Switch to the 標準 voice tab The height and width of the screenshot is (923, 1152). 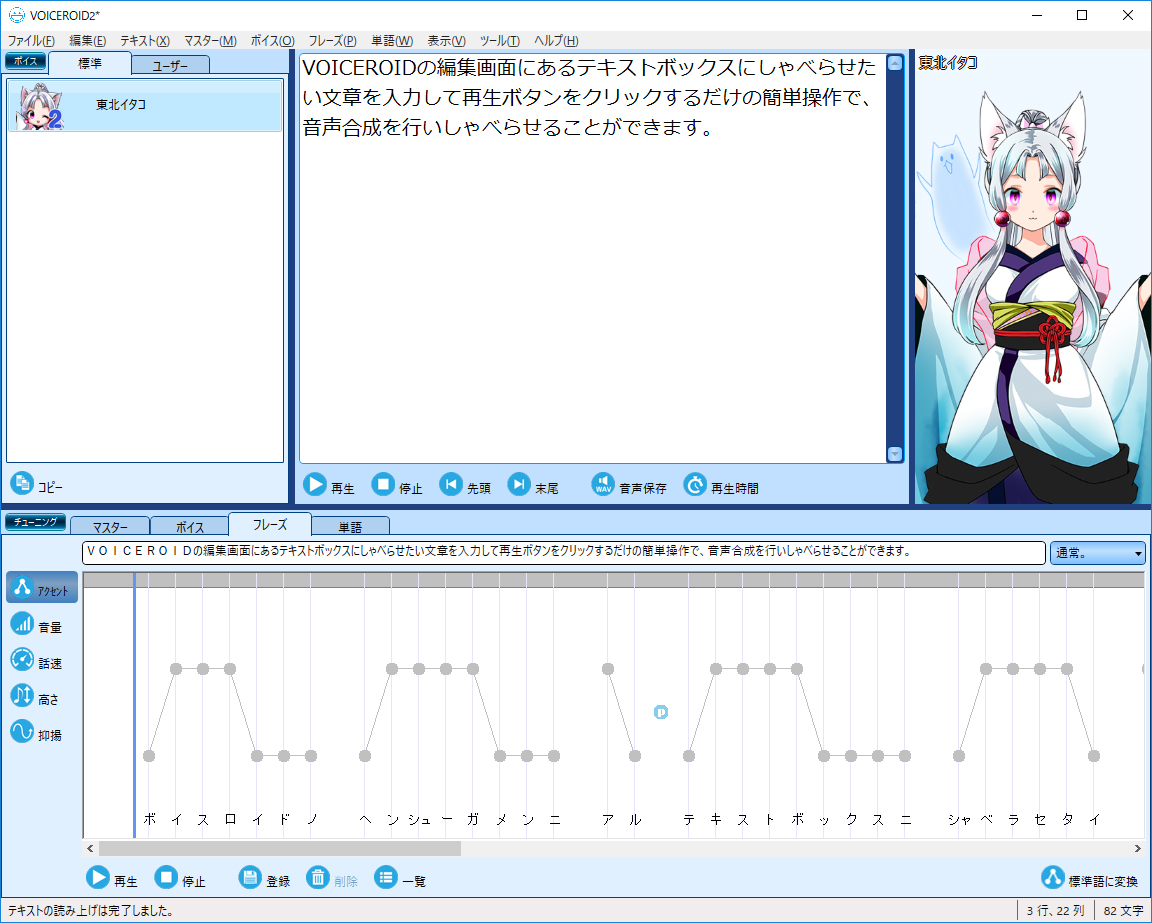point(90,63)
